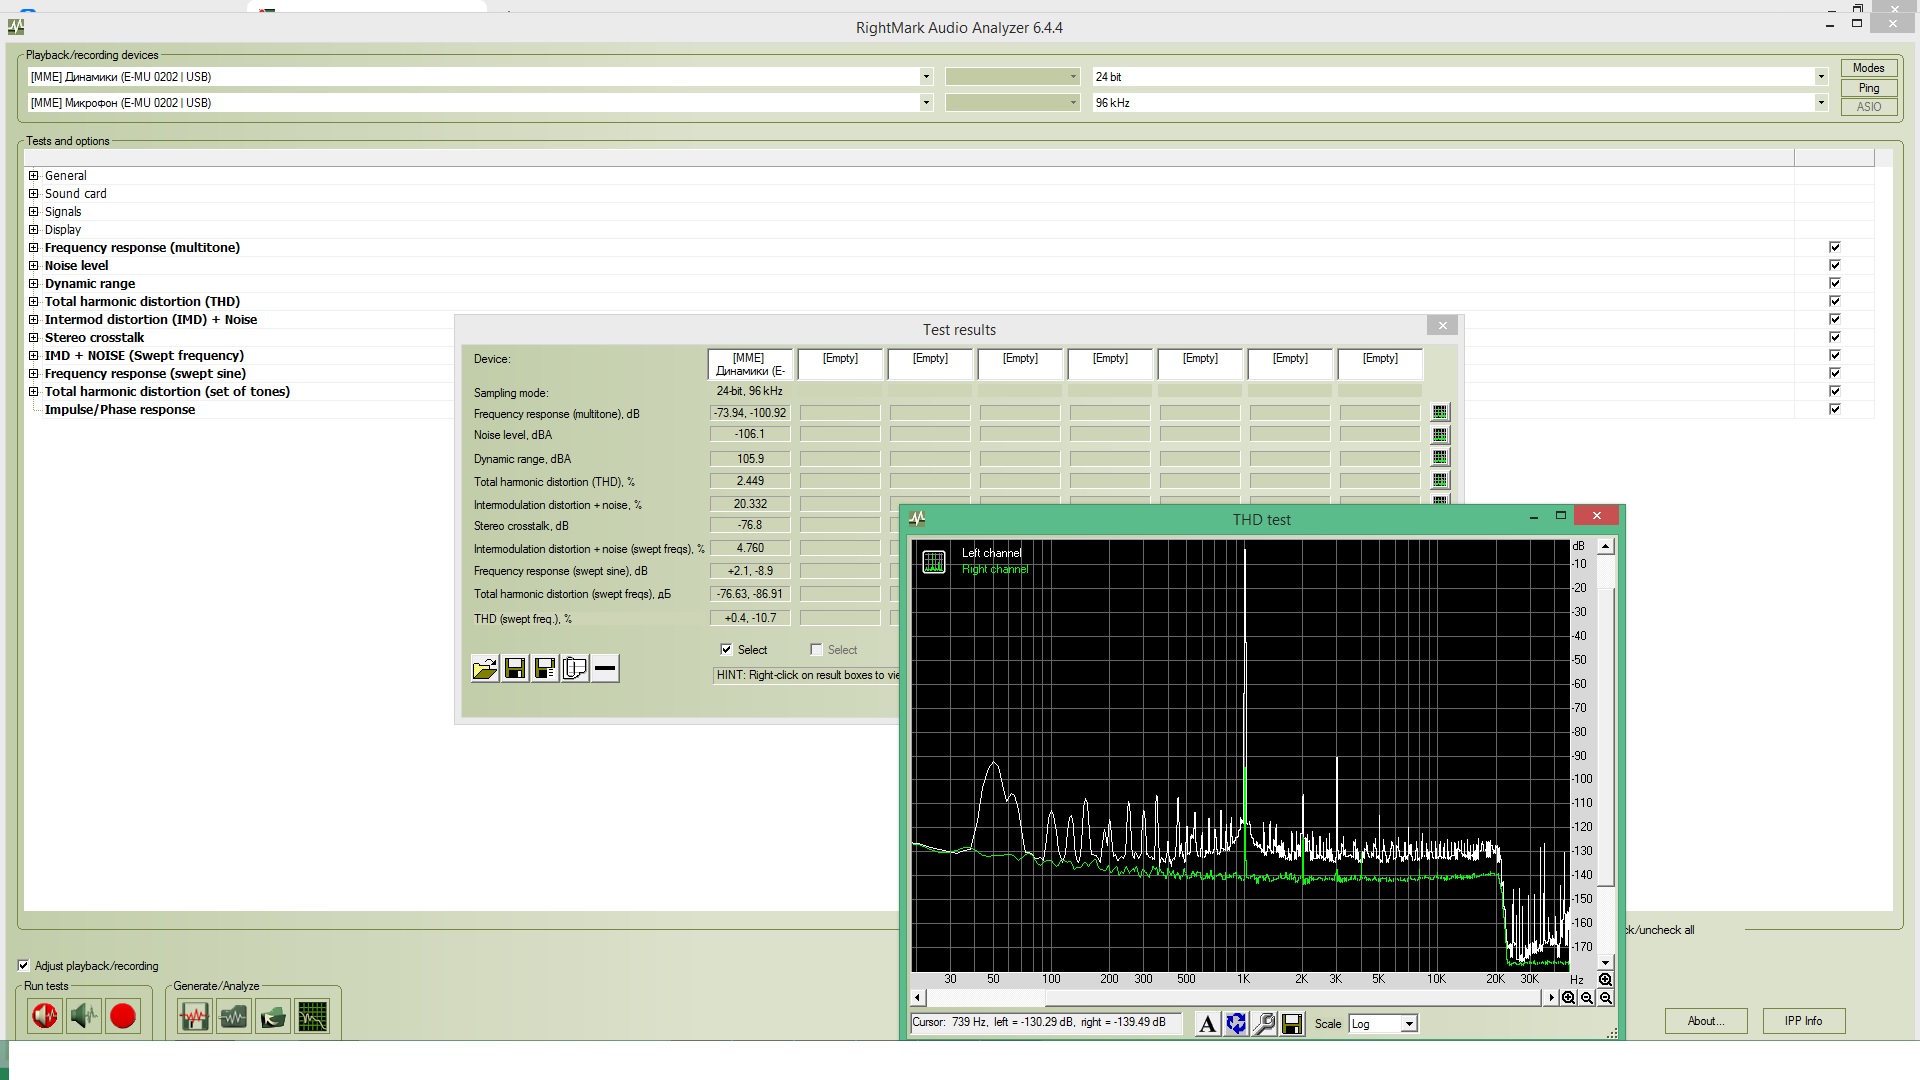
Task: Expand Total harmonic distortion (THD) options
Action: pyautogui.click(x=33, y=302)
